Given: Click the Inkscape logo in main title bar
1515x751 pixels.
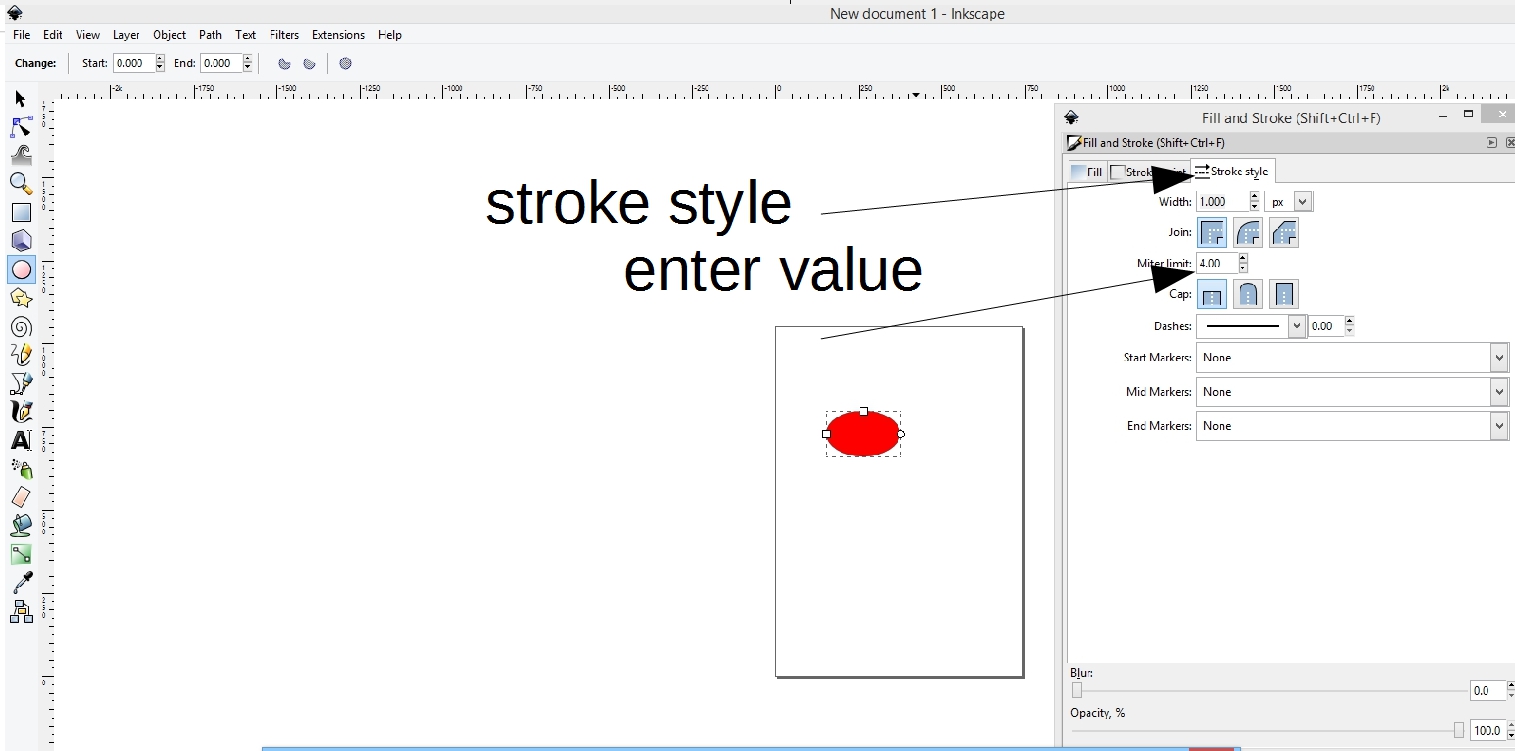Looking at the screenshot, I should coord(14,12).
